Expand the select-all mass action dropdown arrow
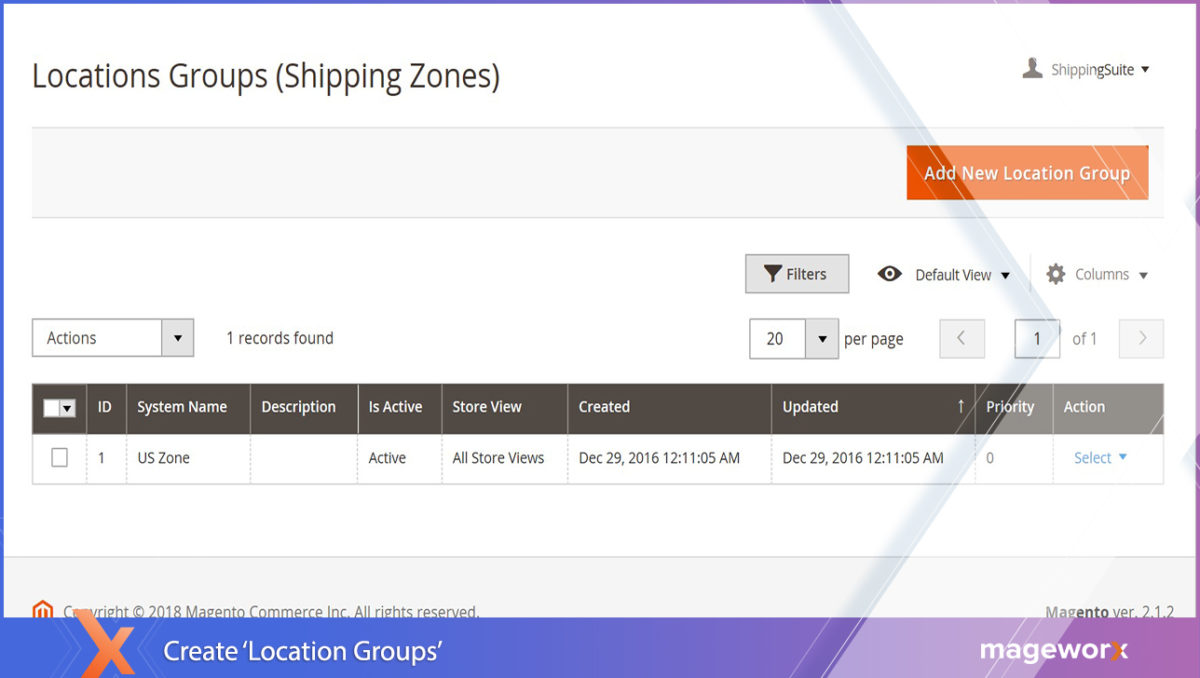The width and height of the screenshot is (1200, 678). (69, 408)
